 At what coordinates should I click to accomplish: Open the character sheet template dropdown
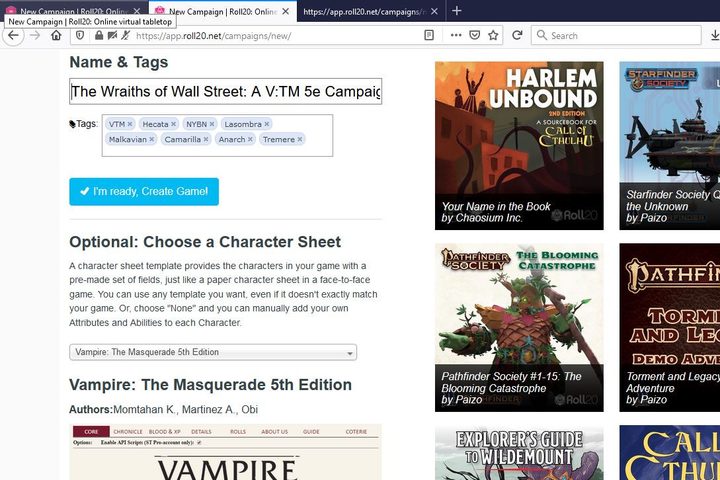tap(213, 352)
